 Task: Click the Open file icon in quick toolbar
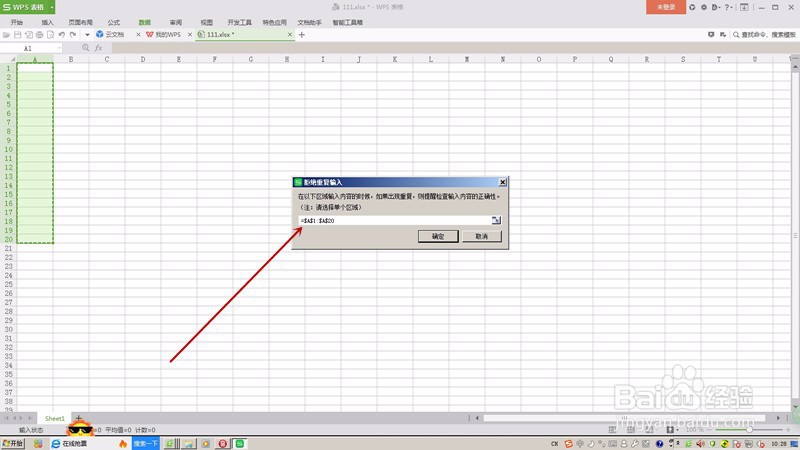7,35
